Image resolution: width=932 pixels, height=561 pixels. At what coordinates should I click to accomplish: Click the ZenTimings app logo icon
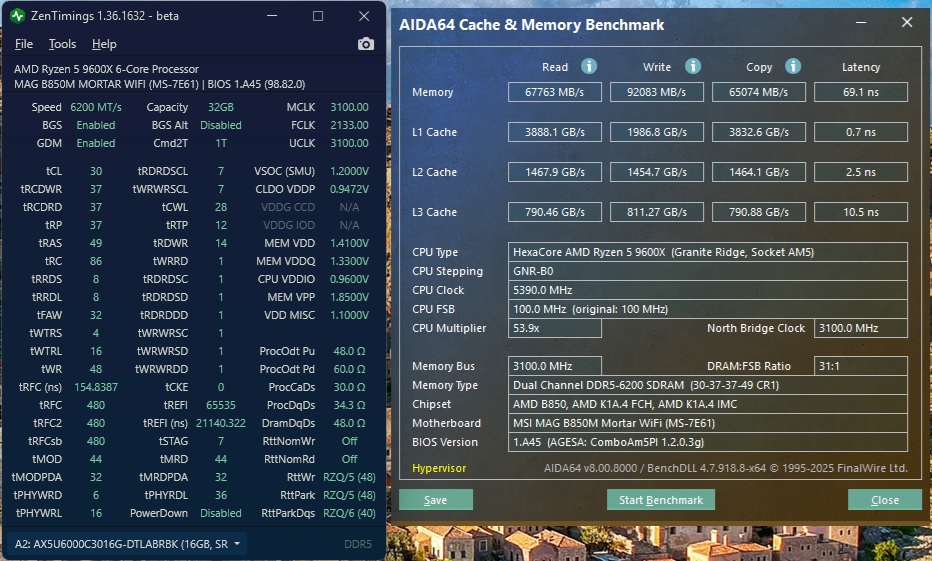point(17,16)
